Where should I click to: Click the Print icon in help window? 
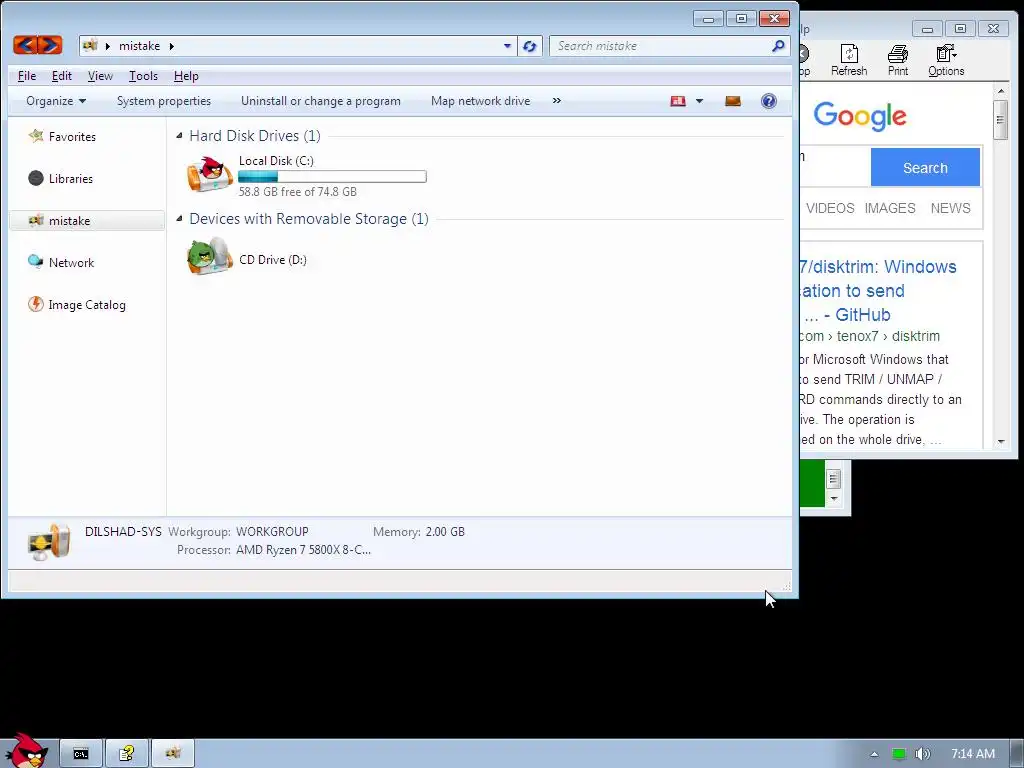[x=898, y=54]
